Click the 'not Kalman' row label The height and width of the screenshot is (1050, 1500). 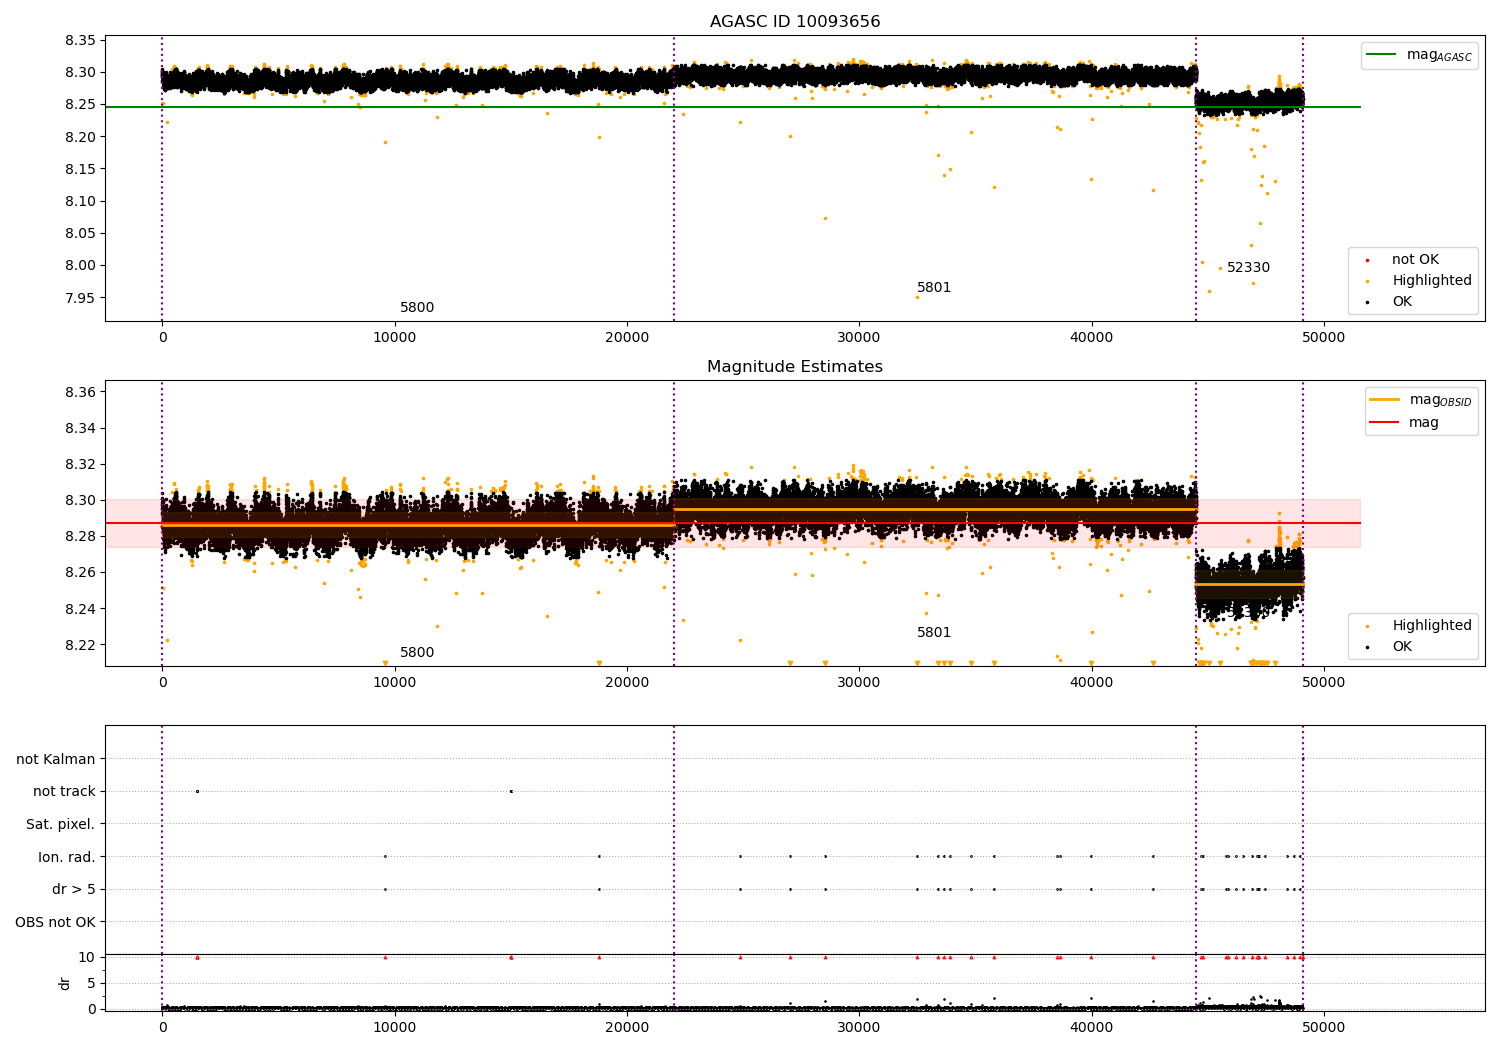click(x=56, y=760)
